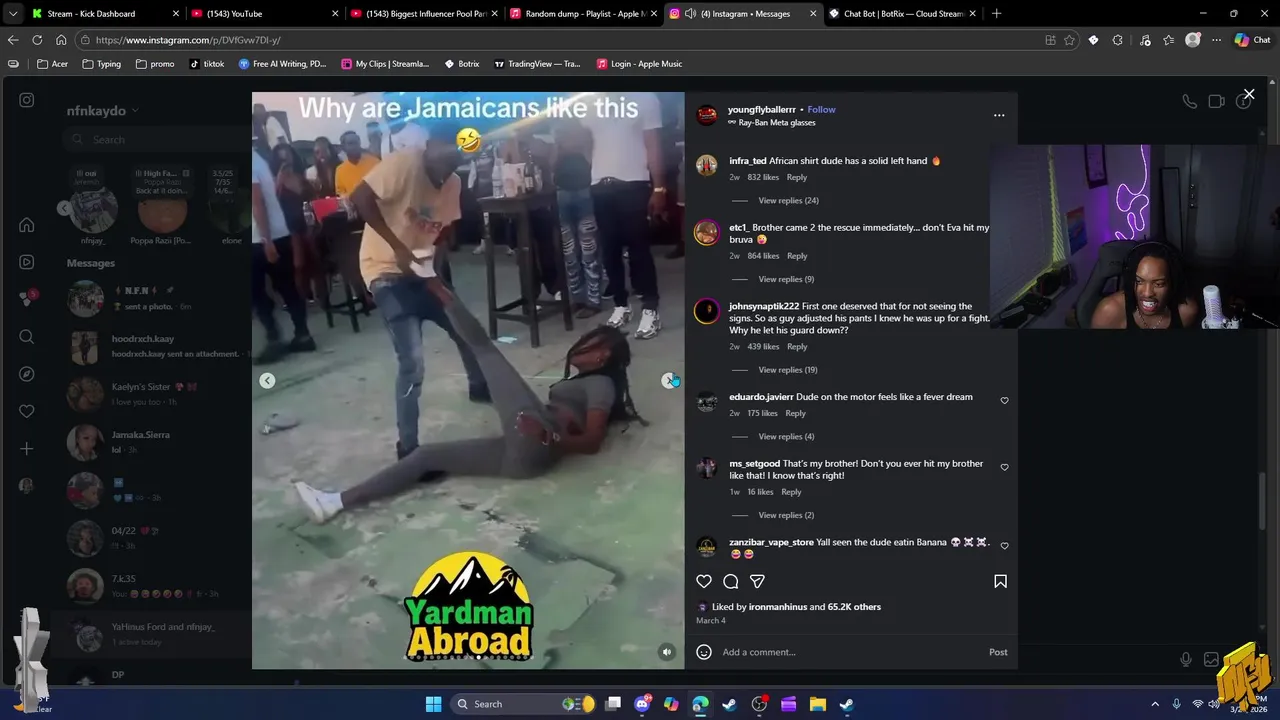This screenshot has width=1280, height=720.
Task: Open Jamaka.Sierra conversation
Action: coord(150,442)
